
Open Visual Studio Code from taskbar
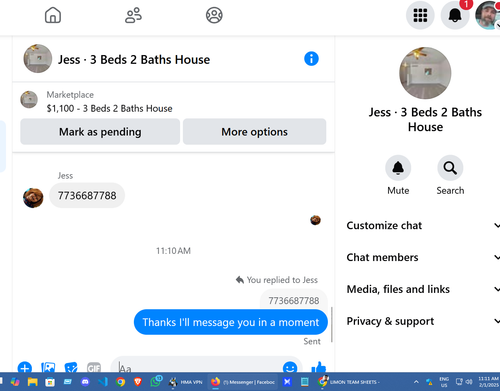point(103,382)
